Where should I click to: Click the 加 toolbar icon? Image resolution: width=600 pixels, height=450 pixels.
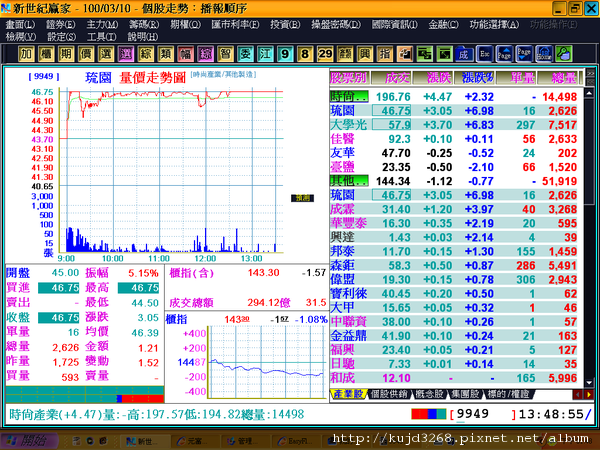coord(26,54)
